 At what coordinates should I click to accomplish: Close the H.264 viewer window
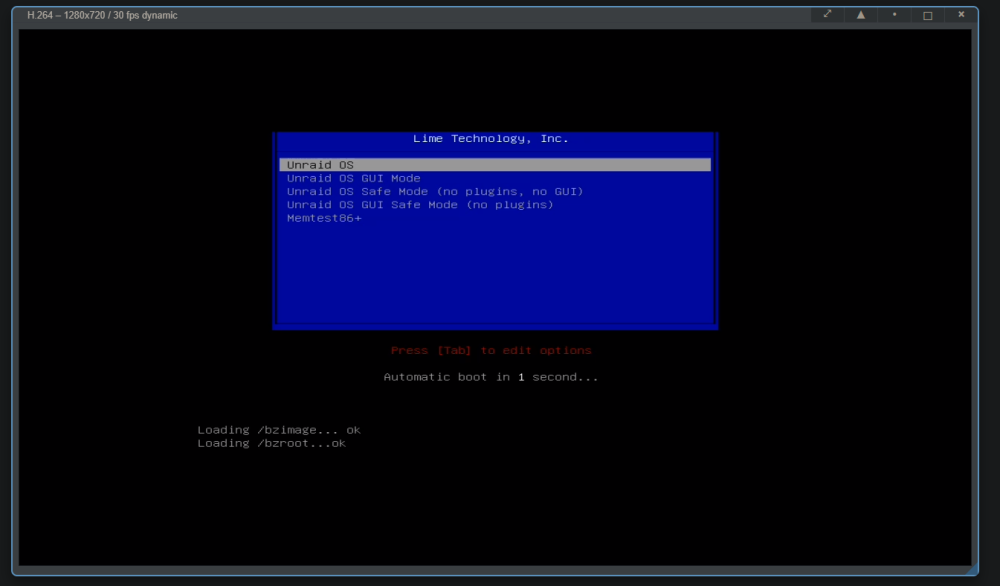961,14
